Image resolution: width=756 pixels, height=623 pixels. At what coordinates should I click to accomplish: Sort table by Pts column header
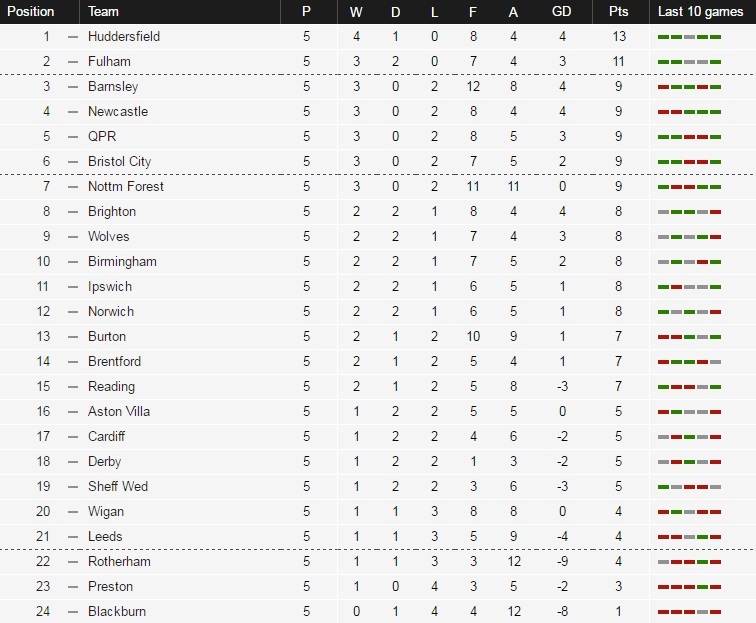point(619,12)
